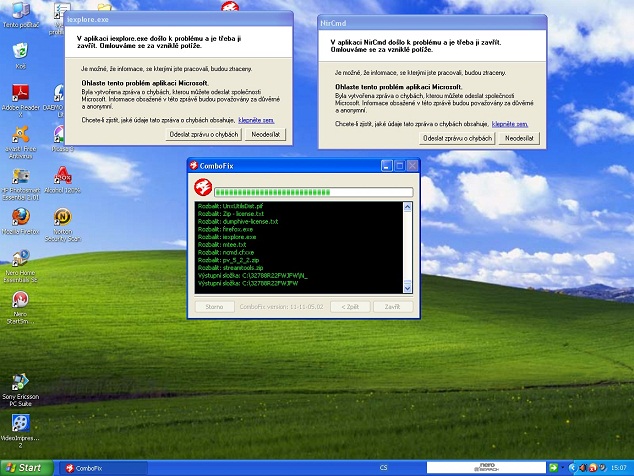Click the last tray icon before the clock
Viewport: 634px width, 476px height.
tap(602, 468)
